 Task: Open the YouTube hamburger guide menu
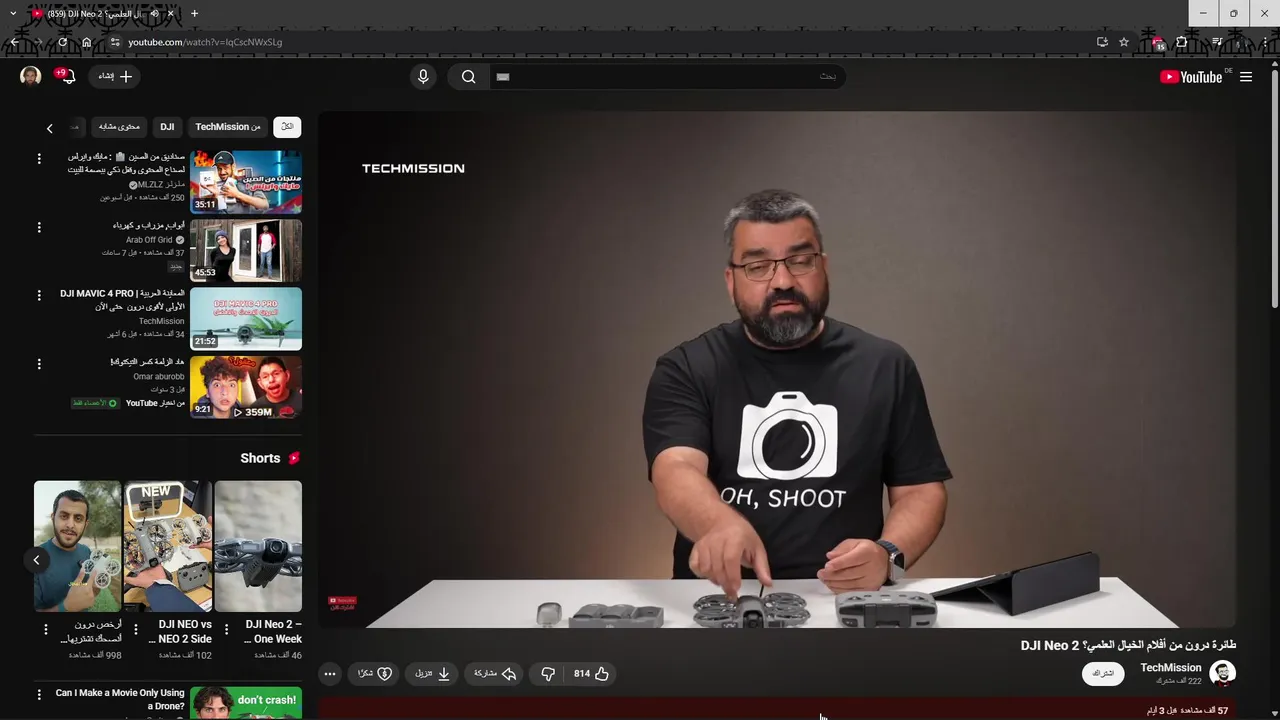point(1246,77)
